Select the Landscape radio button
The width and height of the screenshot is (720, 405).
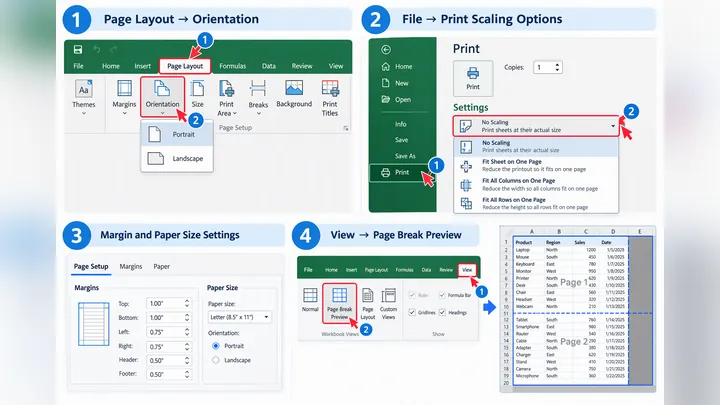point(216,360)
